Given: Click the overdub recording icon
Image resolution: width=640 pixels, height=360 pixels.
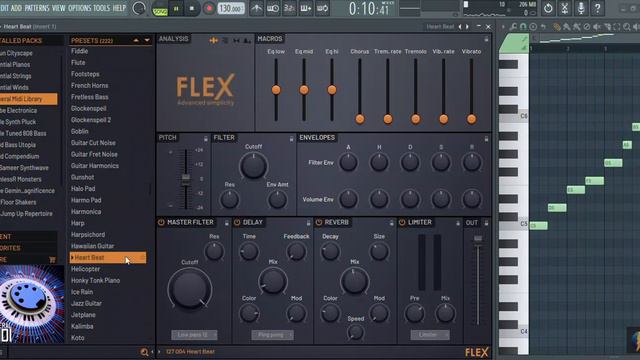Looking at the screenshot, I should point(306,9).
